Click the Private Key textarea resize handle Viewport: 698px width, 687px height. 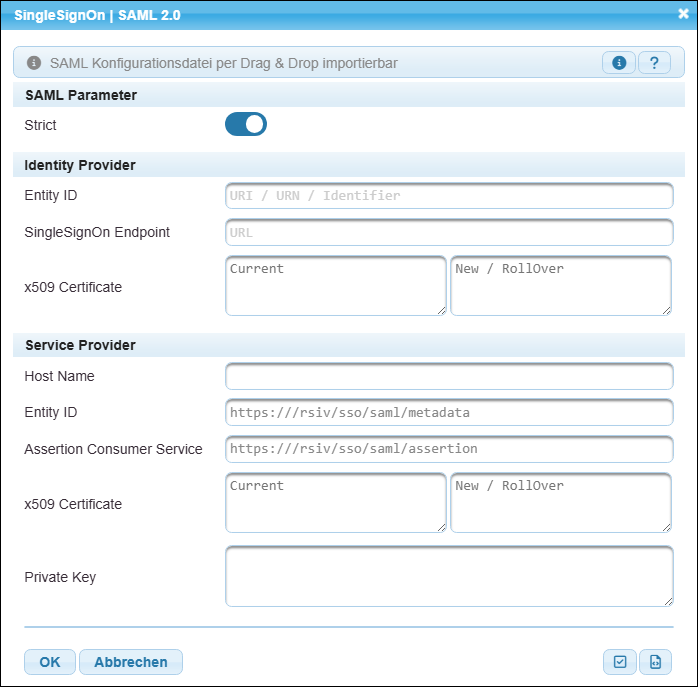coord(667,600)
